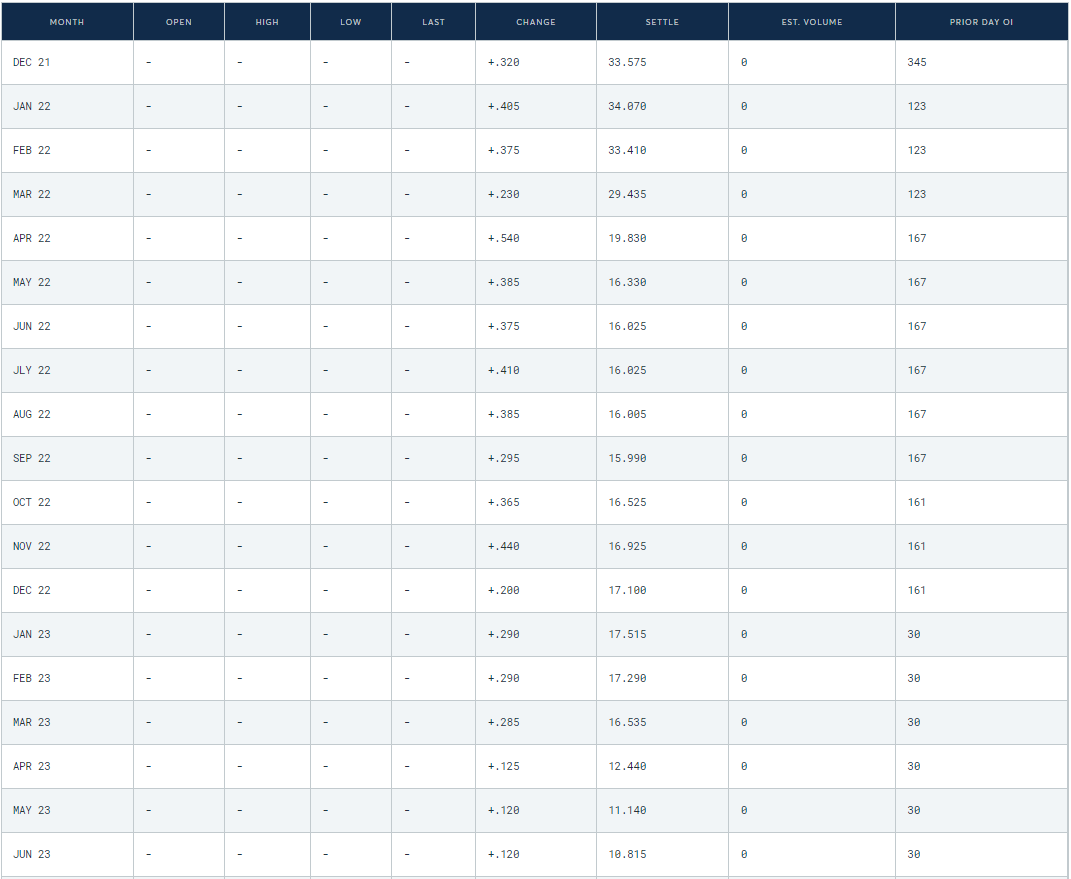Click the SETTLE column header
The height and width of the screenshot is (879, 1071).
click(662, 22)
